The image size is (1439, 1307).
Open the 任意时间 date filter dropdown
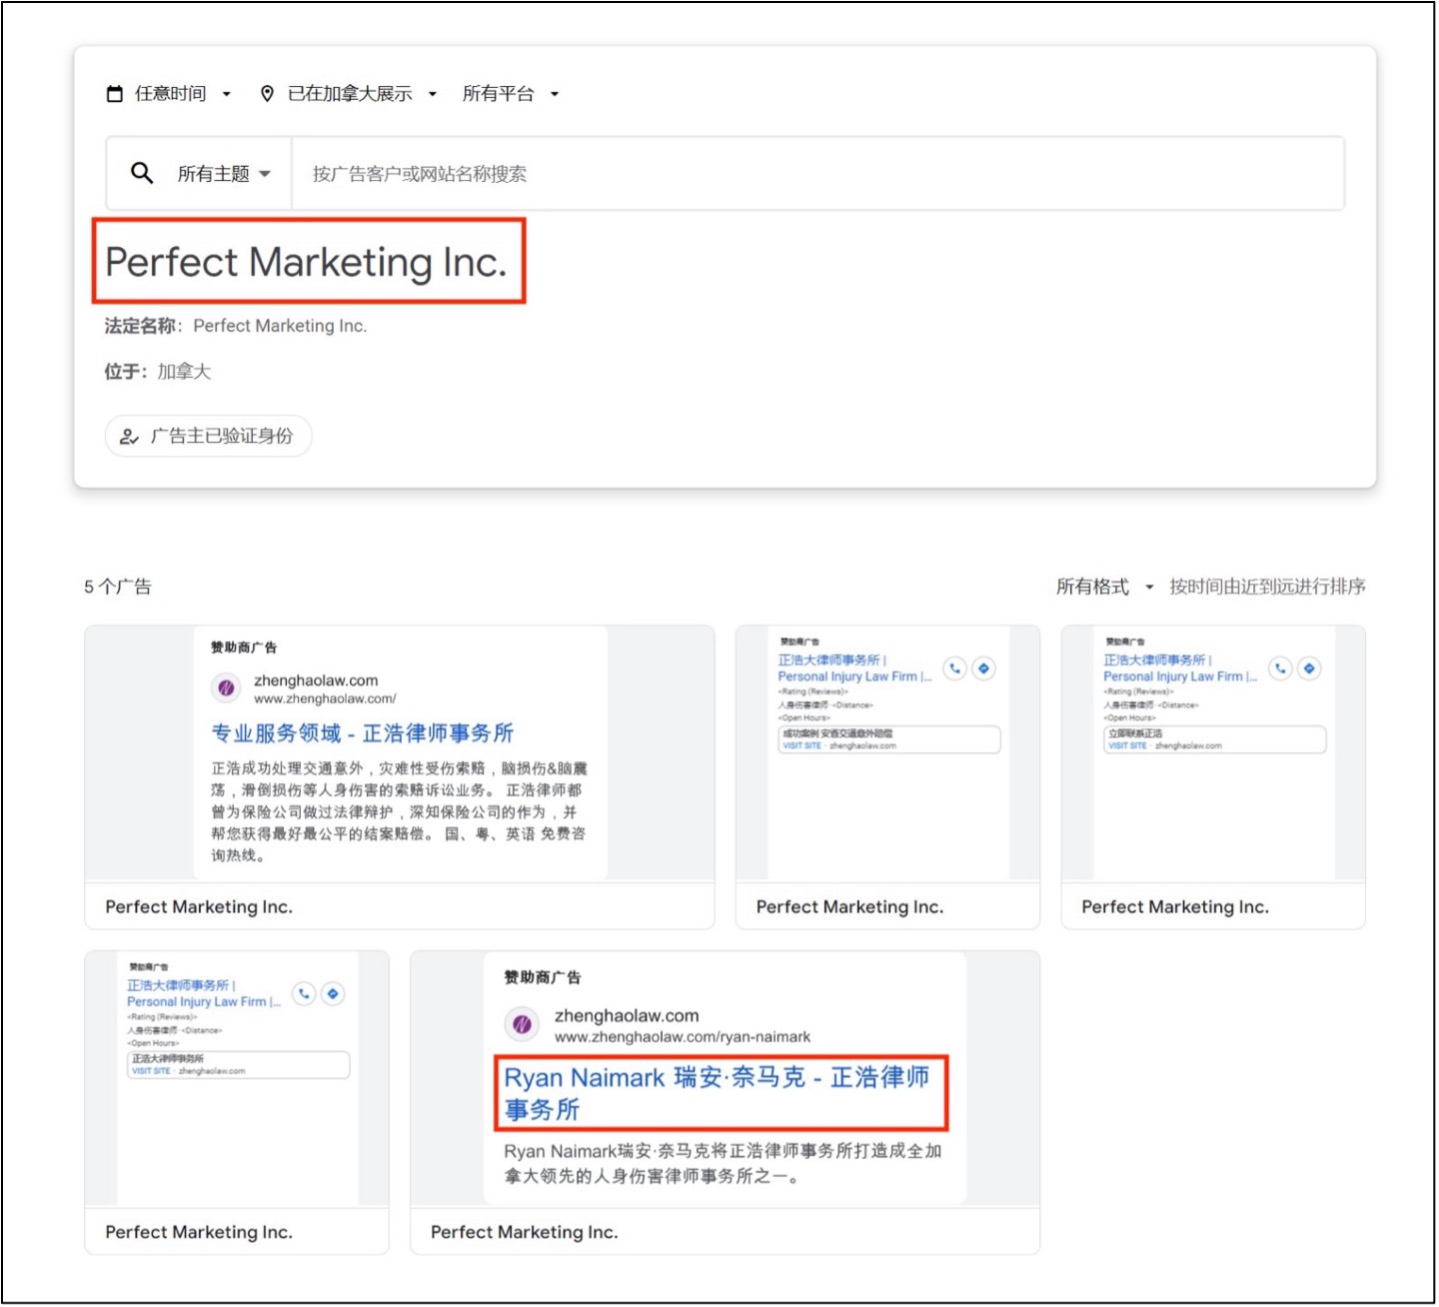(169, 94)
